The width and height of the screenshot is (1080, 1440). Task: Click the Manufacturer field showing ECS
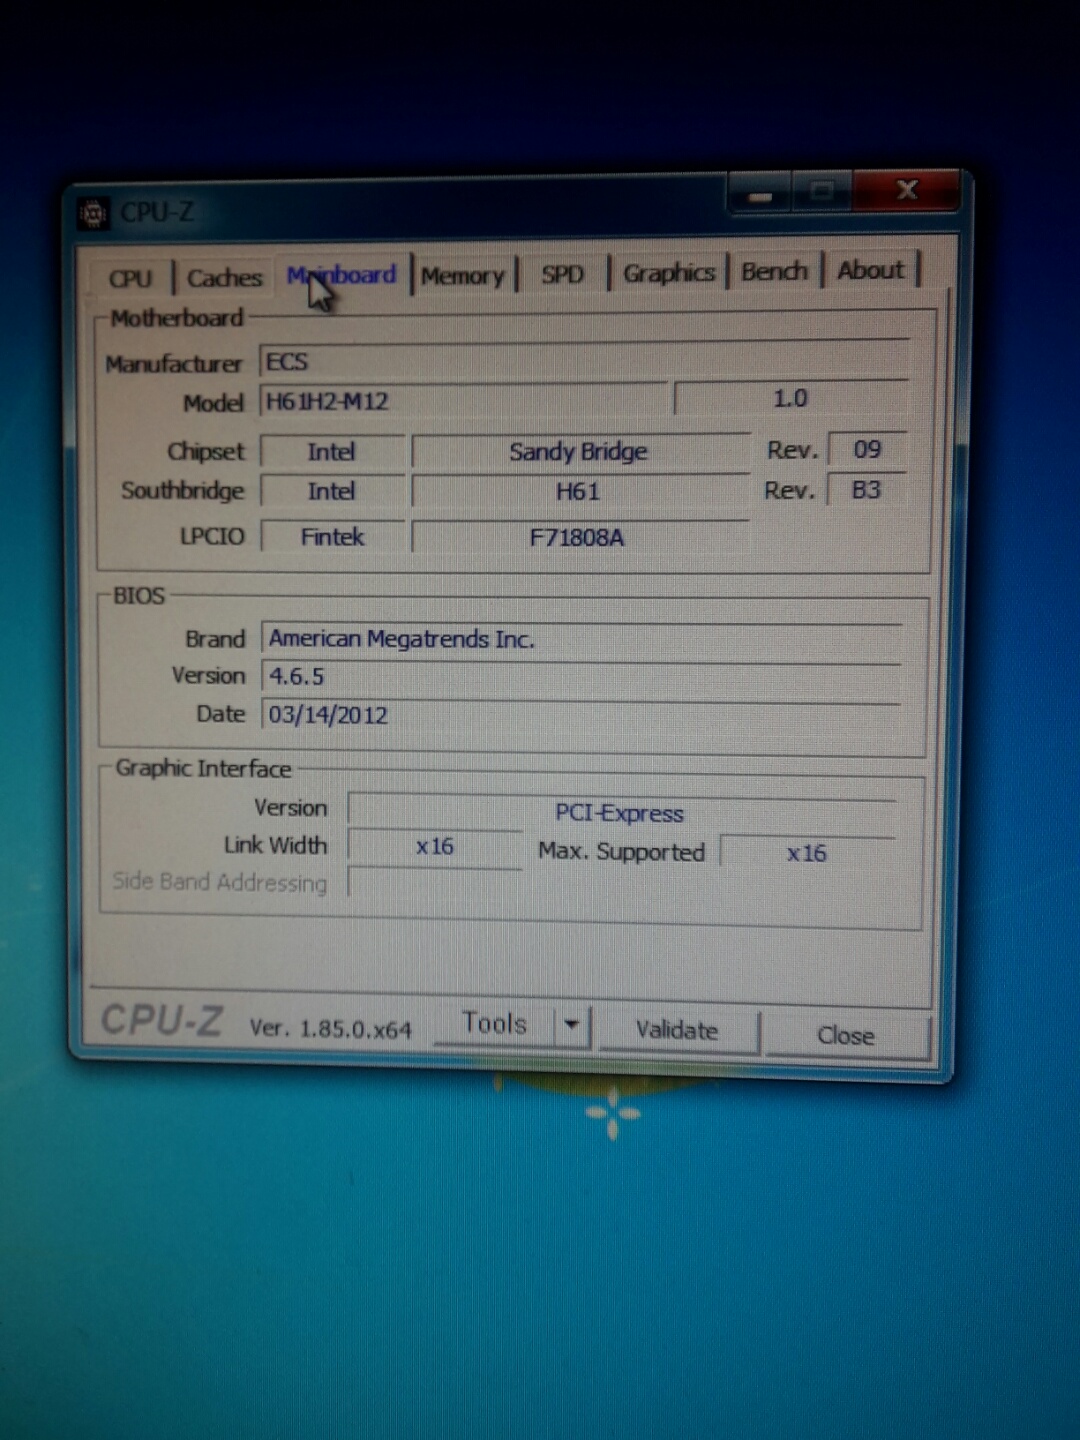pyautogui.click(x=584, y=359)
